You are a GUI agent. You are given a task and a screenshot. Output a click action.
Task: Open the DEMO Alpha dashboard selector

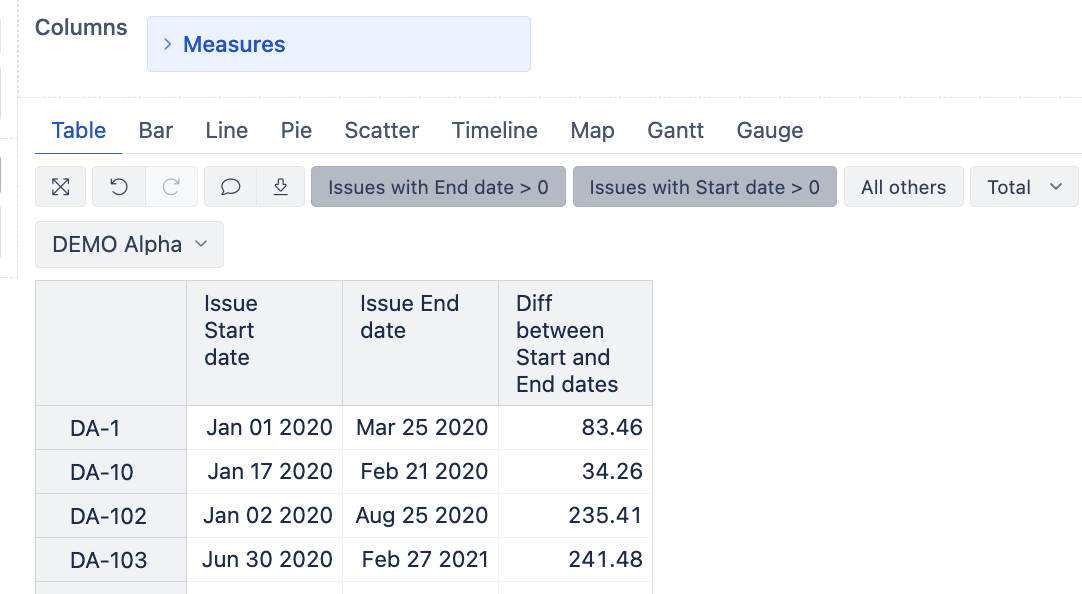pos(128,244)
